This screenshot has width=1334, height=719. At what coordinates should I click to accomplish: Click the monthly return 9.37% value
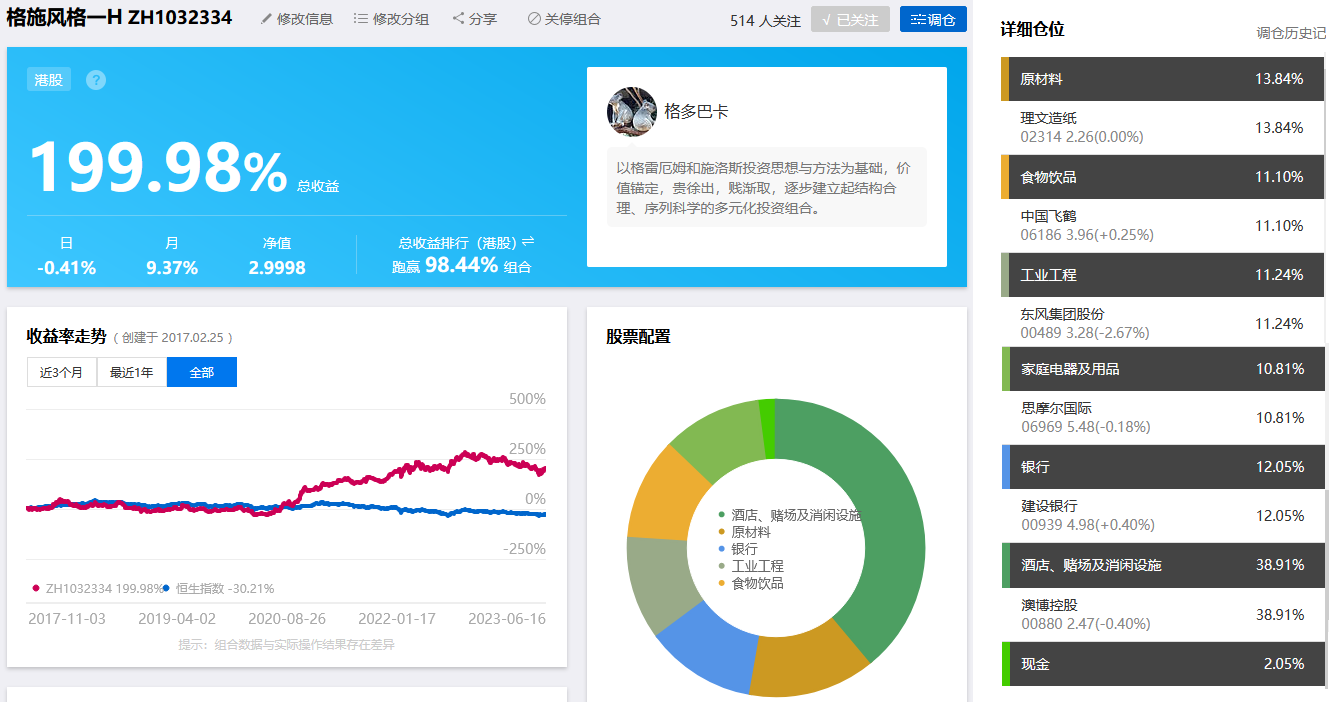[172, 267]
